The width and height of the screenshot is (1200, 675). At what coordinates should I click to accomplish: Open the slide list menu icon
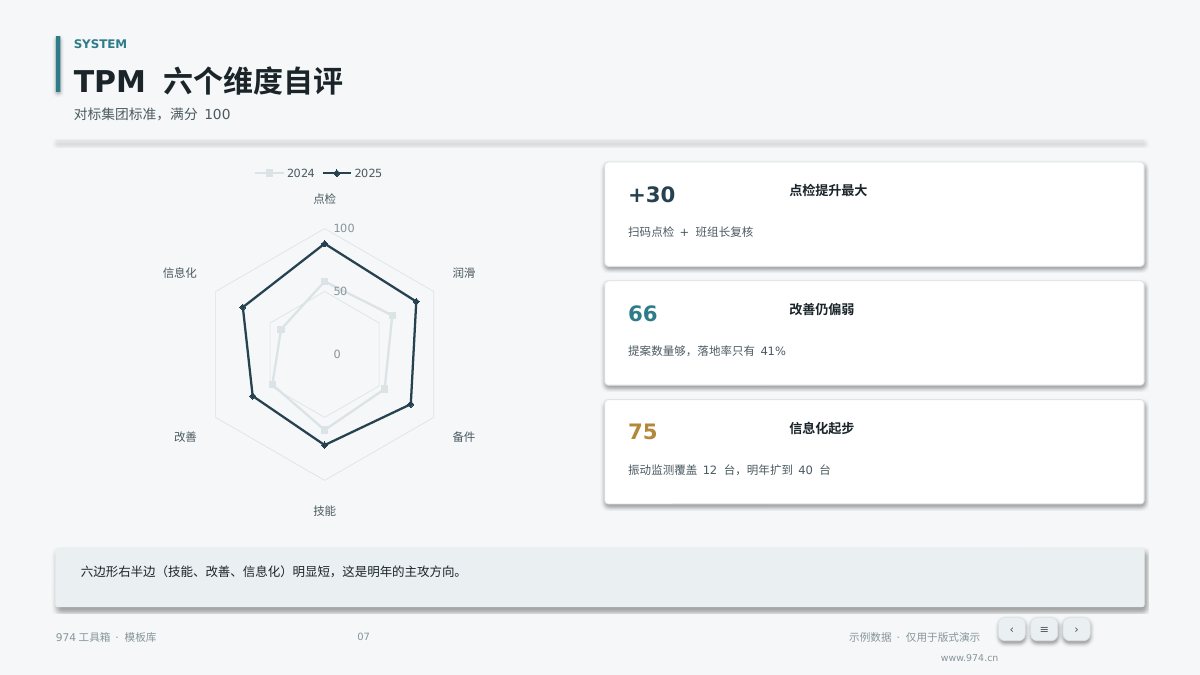(x=1044, y=629)
